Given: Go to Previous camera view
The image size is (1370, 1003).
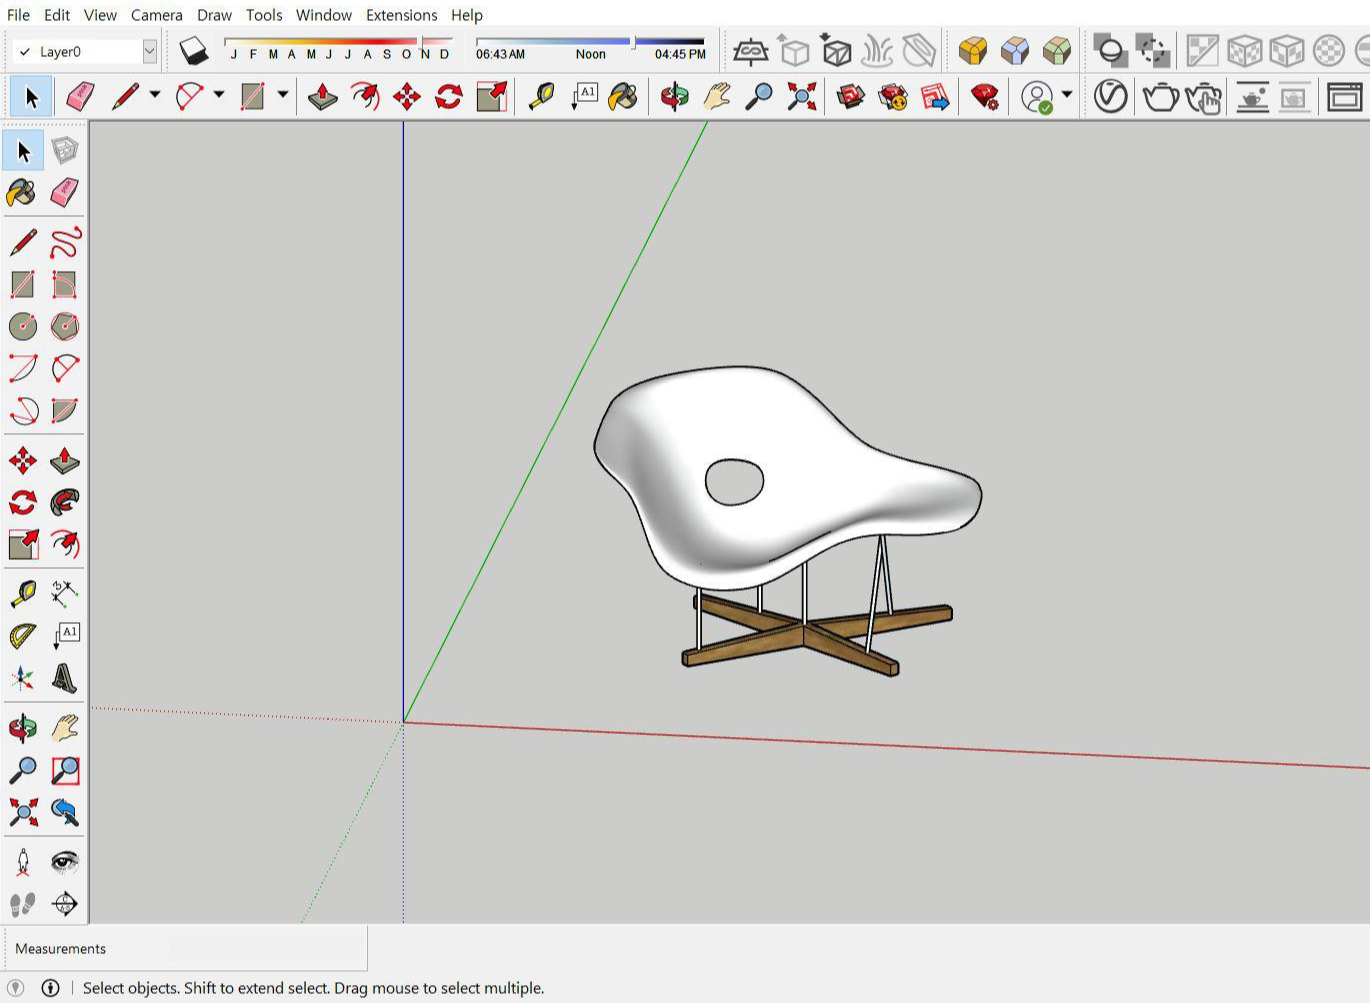Looking at the screenshot, I should tap(65, 812).
